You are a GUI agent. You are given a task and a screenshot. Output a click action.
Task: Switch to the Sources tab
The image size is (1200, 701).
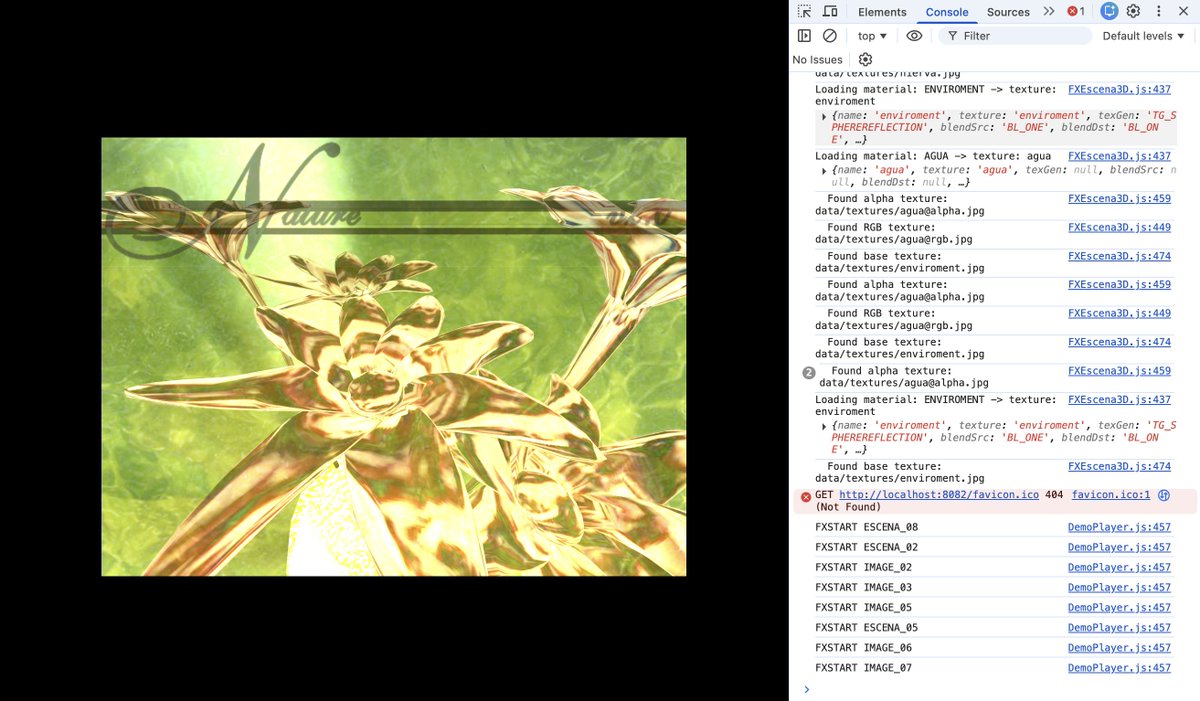[1008, 12]
